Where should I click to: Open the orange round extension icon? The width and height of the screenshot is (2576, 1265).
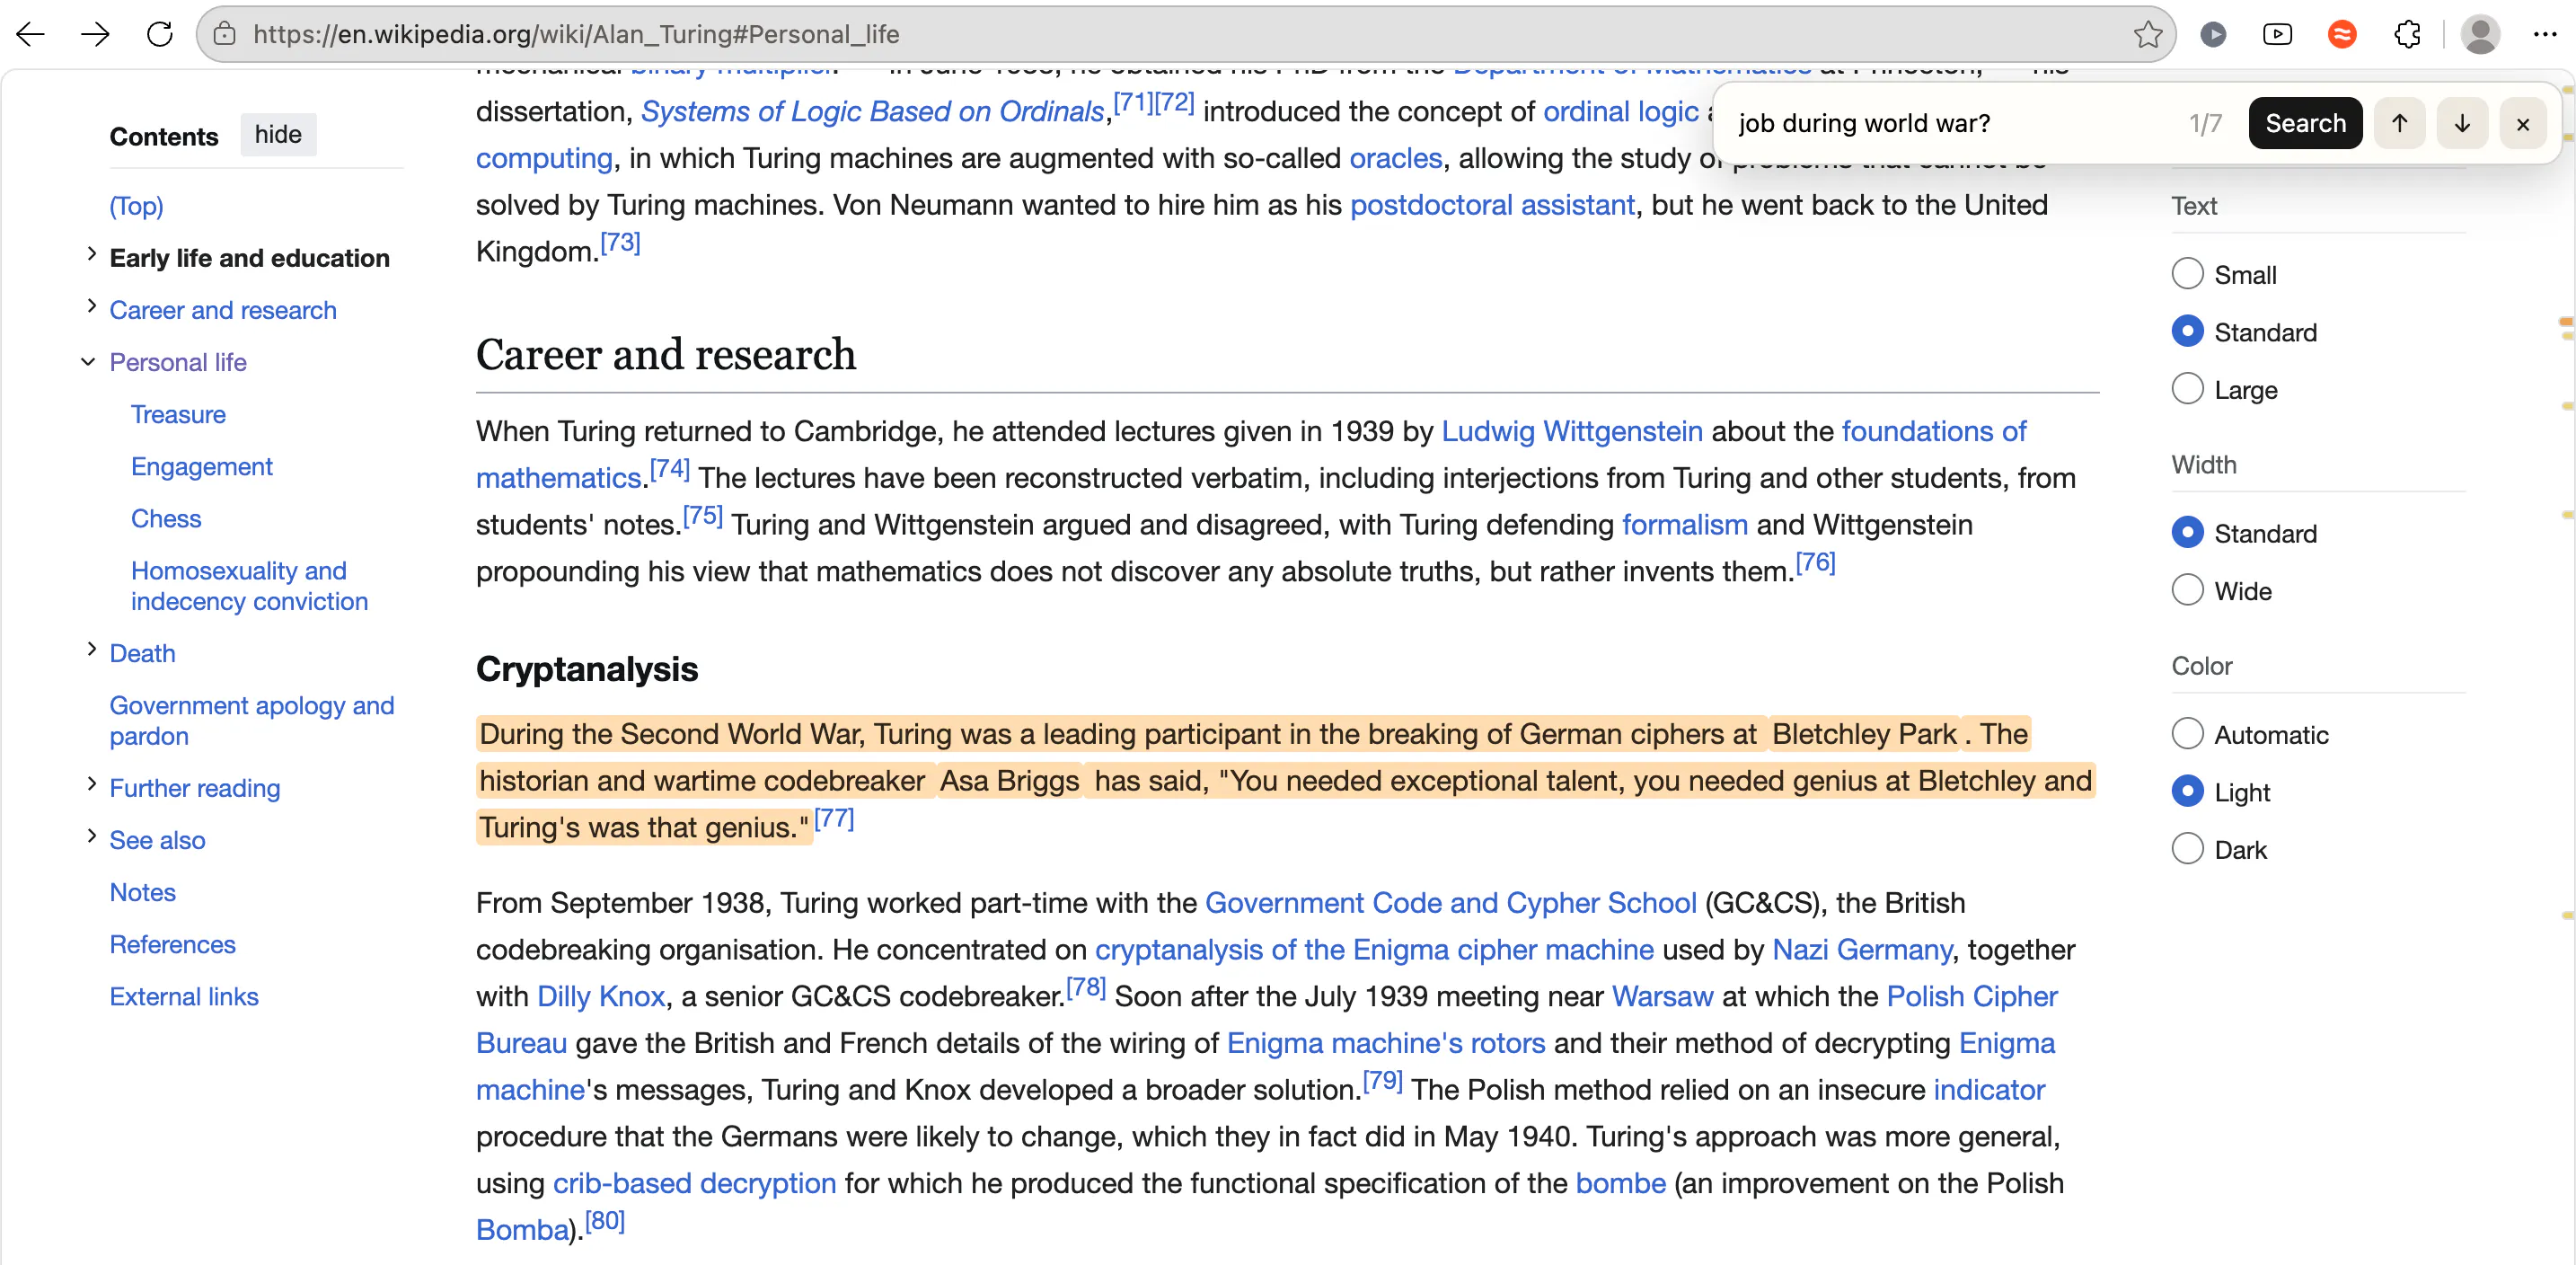(x=2341, y=34)
